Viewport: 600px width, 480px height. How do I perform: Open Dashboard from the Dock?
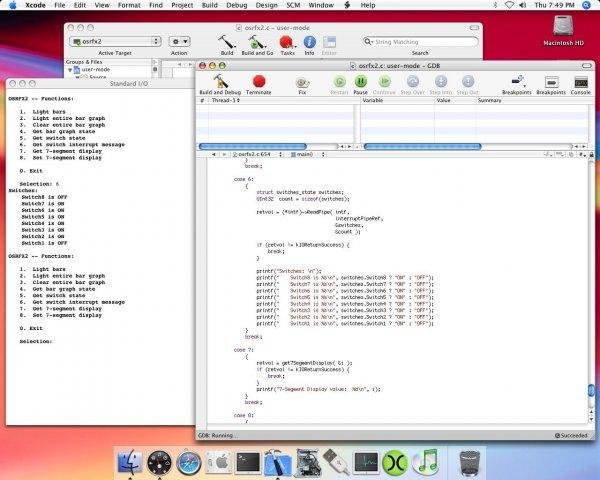tap(159, 462)
